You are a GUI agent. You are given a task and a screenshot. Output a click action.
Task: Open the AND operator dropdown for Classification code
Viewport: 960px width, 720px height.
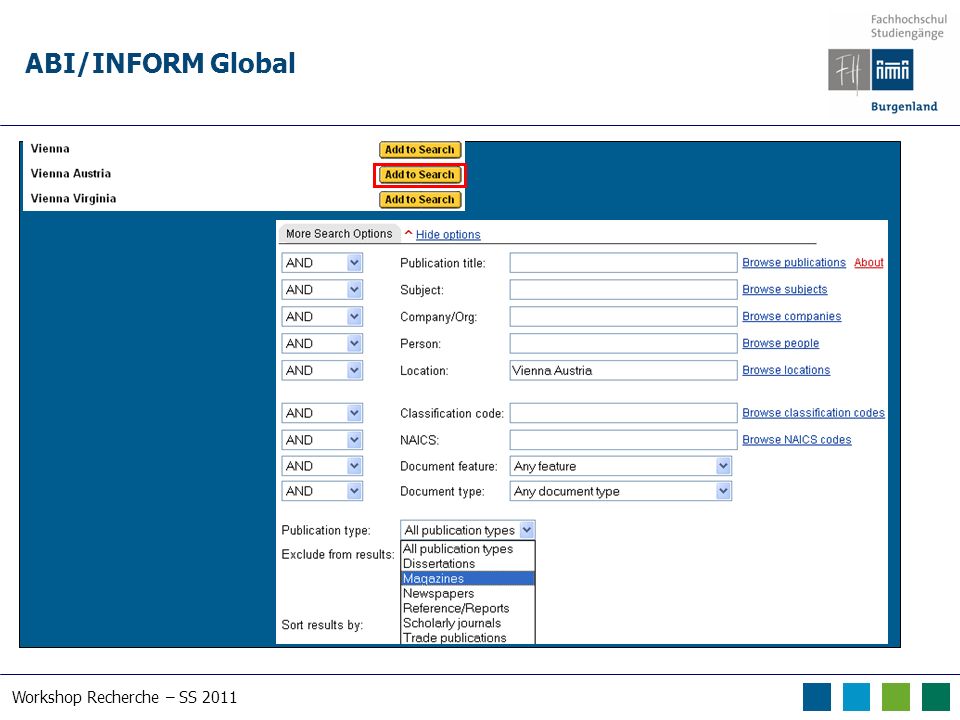pyautogui.click(x=322, y=413)
